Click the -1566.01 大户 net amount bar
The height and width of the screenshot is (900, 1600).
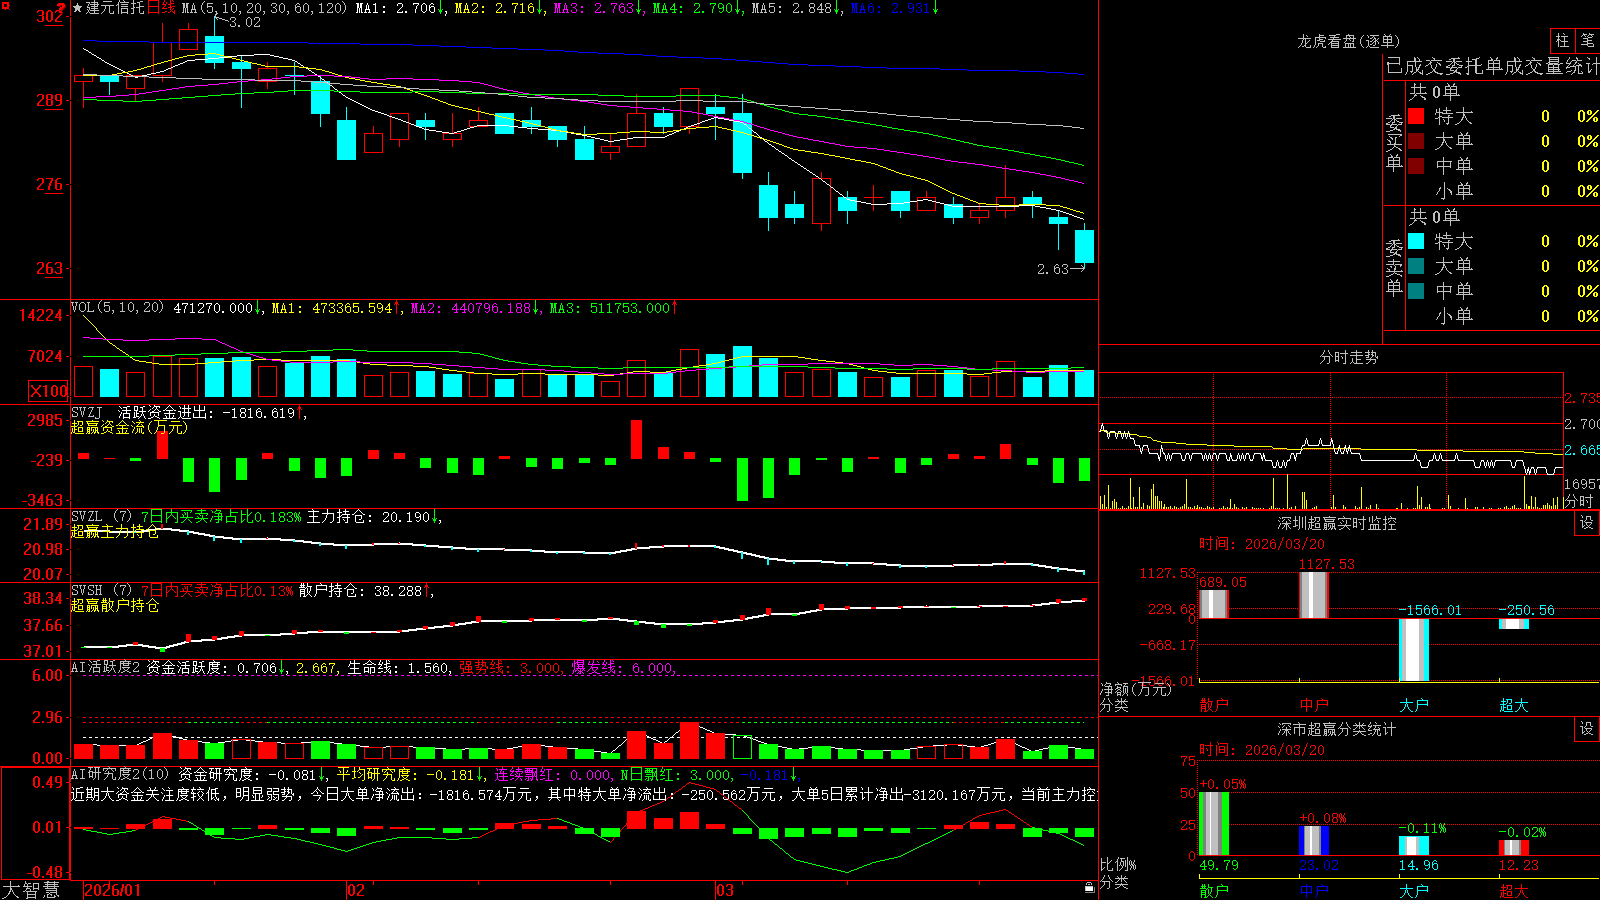click(1414, 650)
